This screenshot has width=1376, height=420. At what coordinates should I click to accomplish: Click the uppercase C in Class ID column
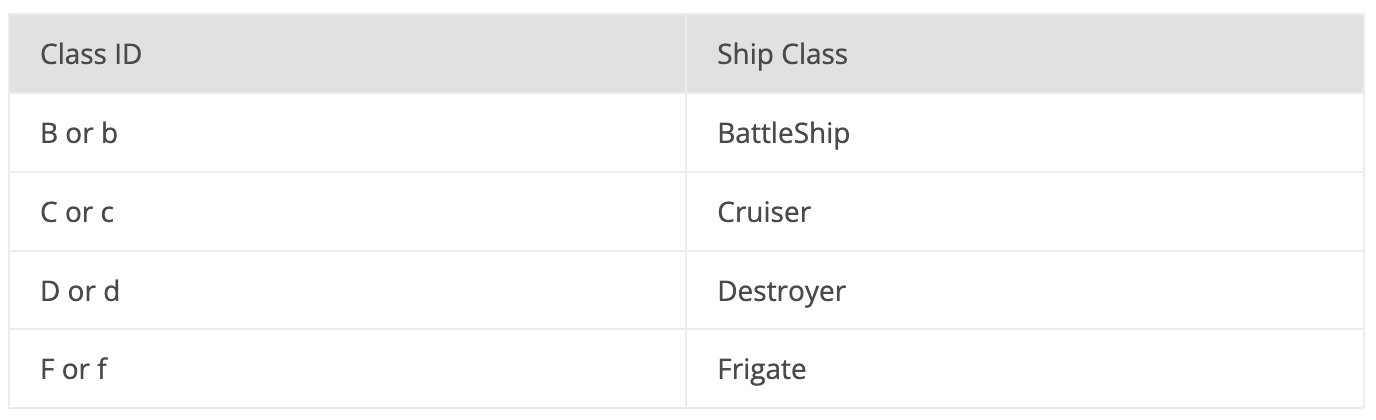(50, 212)
